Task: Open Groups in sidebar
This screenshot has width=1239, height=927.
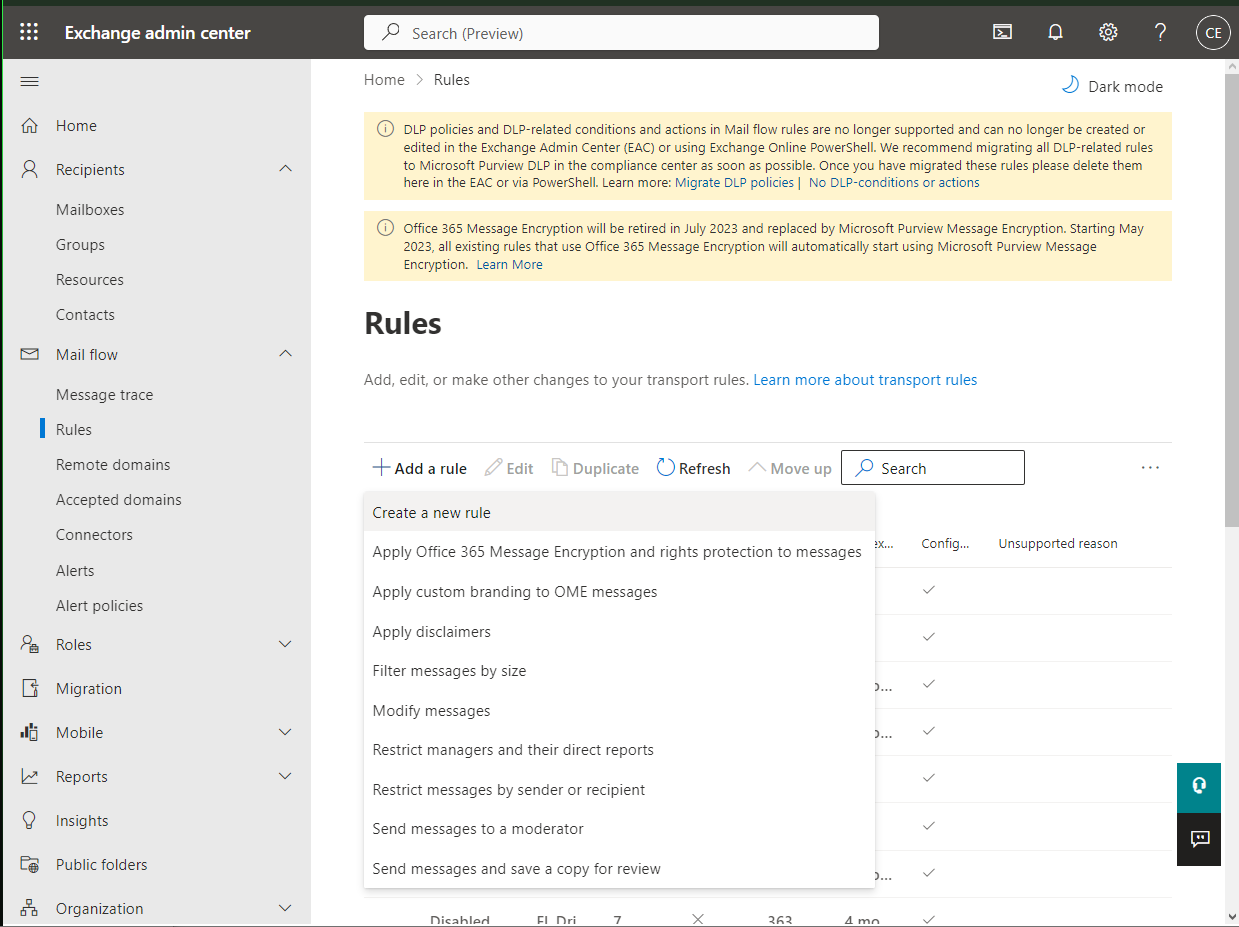Action: (80, 244)
